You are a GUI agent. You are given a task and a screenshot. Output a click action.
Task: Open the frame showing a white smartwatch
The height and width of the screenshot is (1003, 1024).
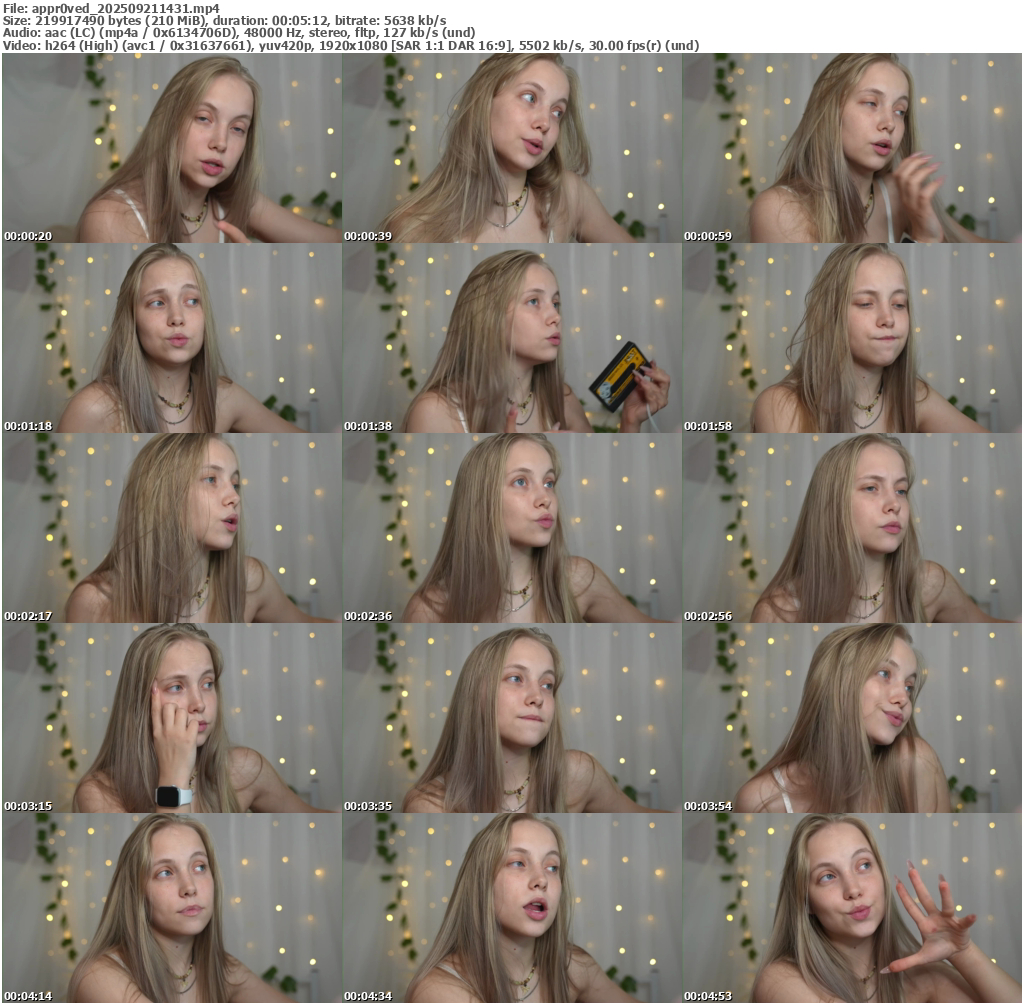click(171, 718)
